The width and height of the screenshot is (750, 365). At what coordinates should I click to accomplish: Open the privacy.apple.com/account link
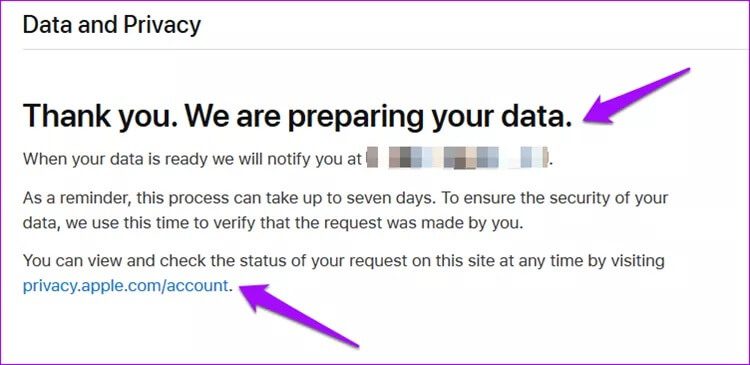tap(125, 286)
